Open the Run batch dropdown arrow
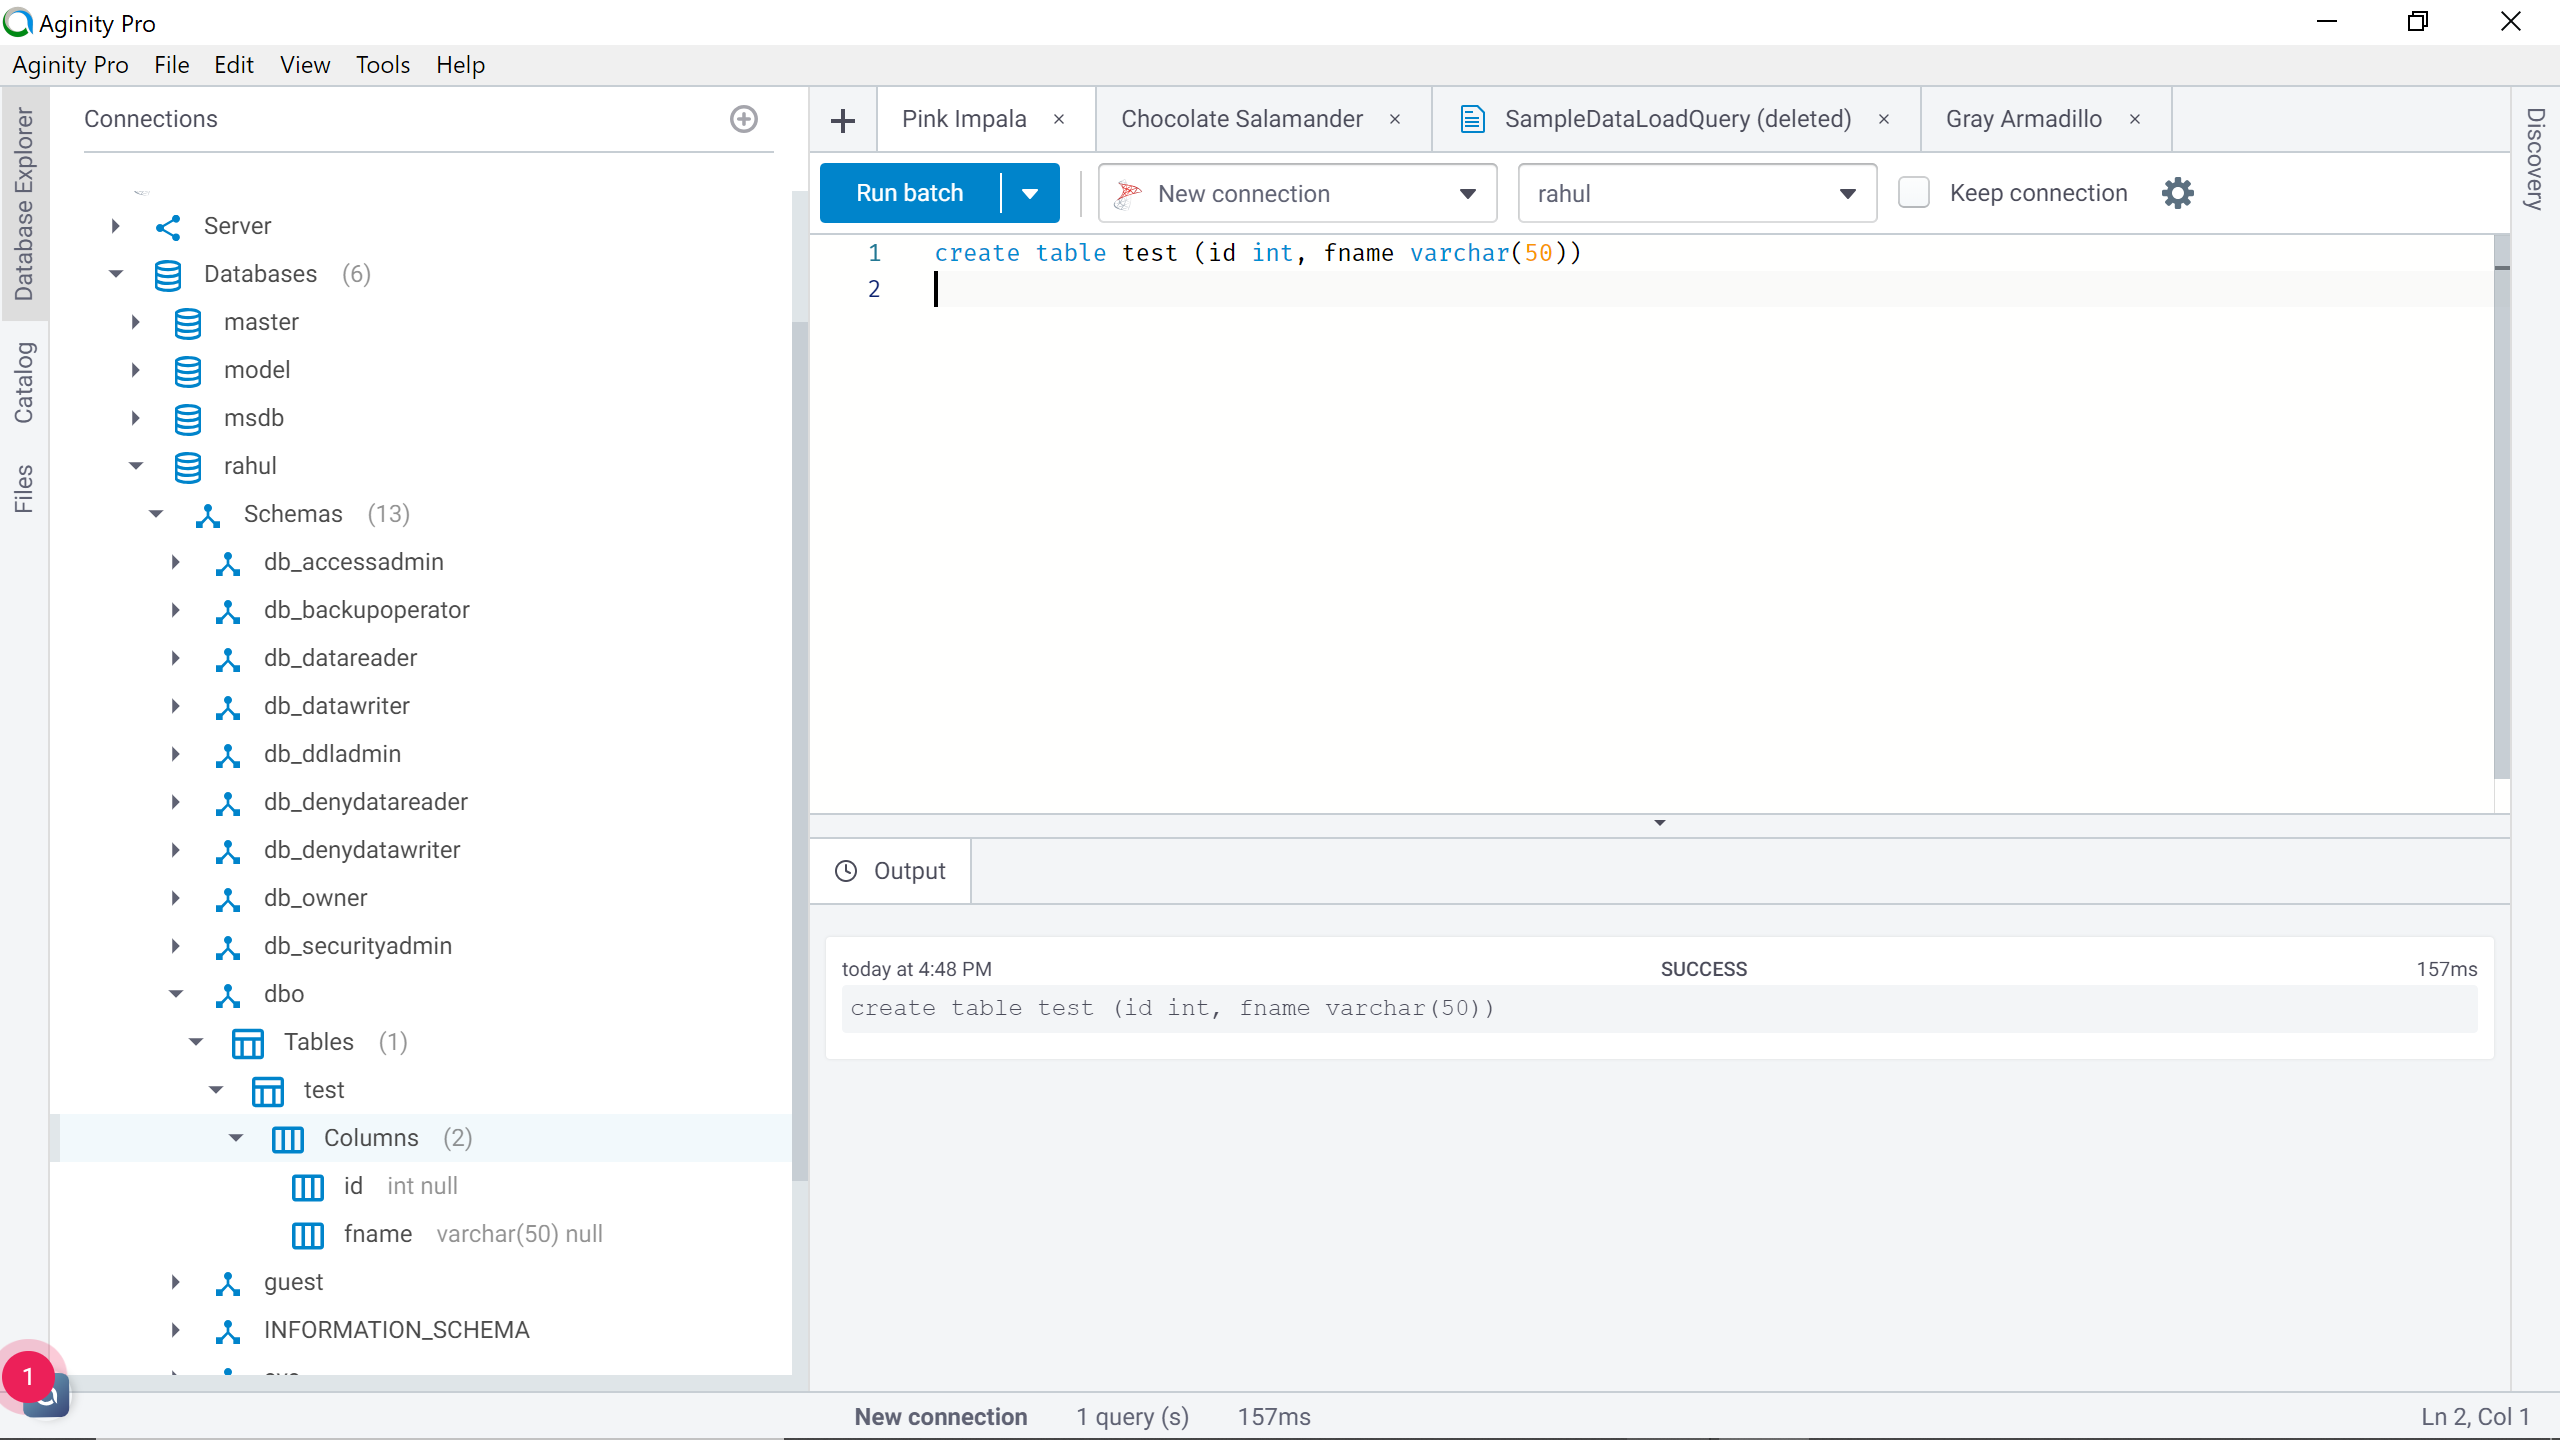 [1029, 194]
